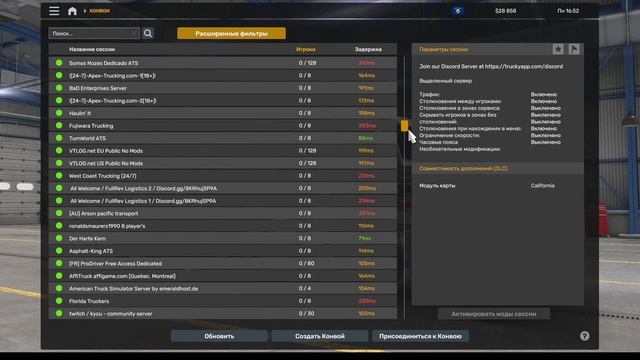Screen dimensions: 640x360
Task: Click the country flag icon in top bar
Action: (458, 11)
